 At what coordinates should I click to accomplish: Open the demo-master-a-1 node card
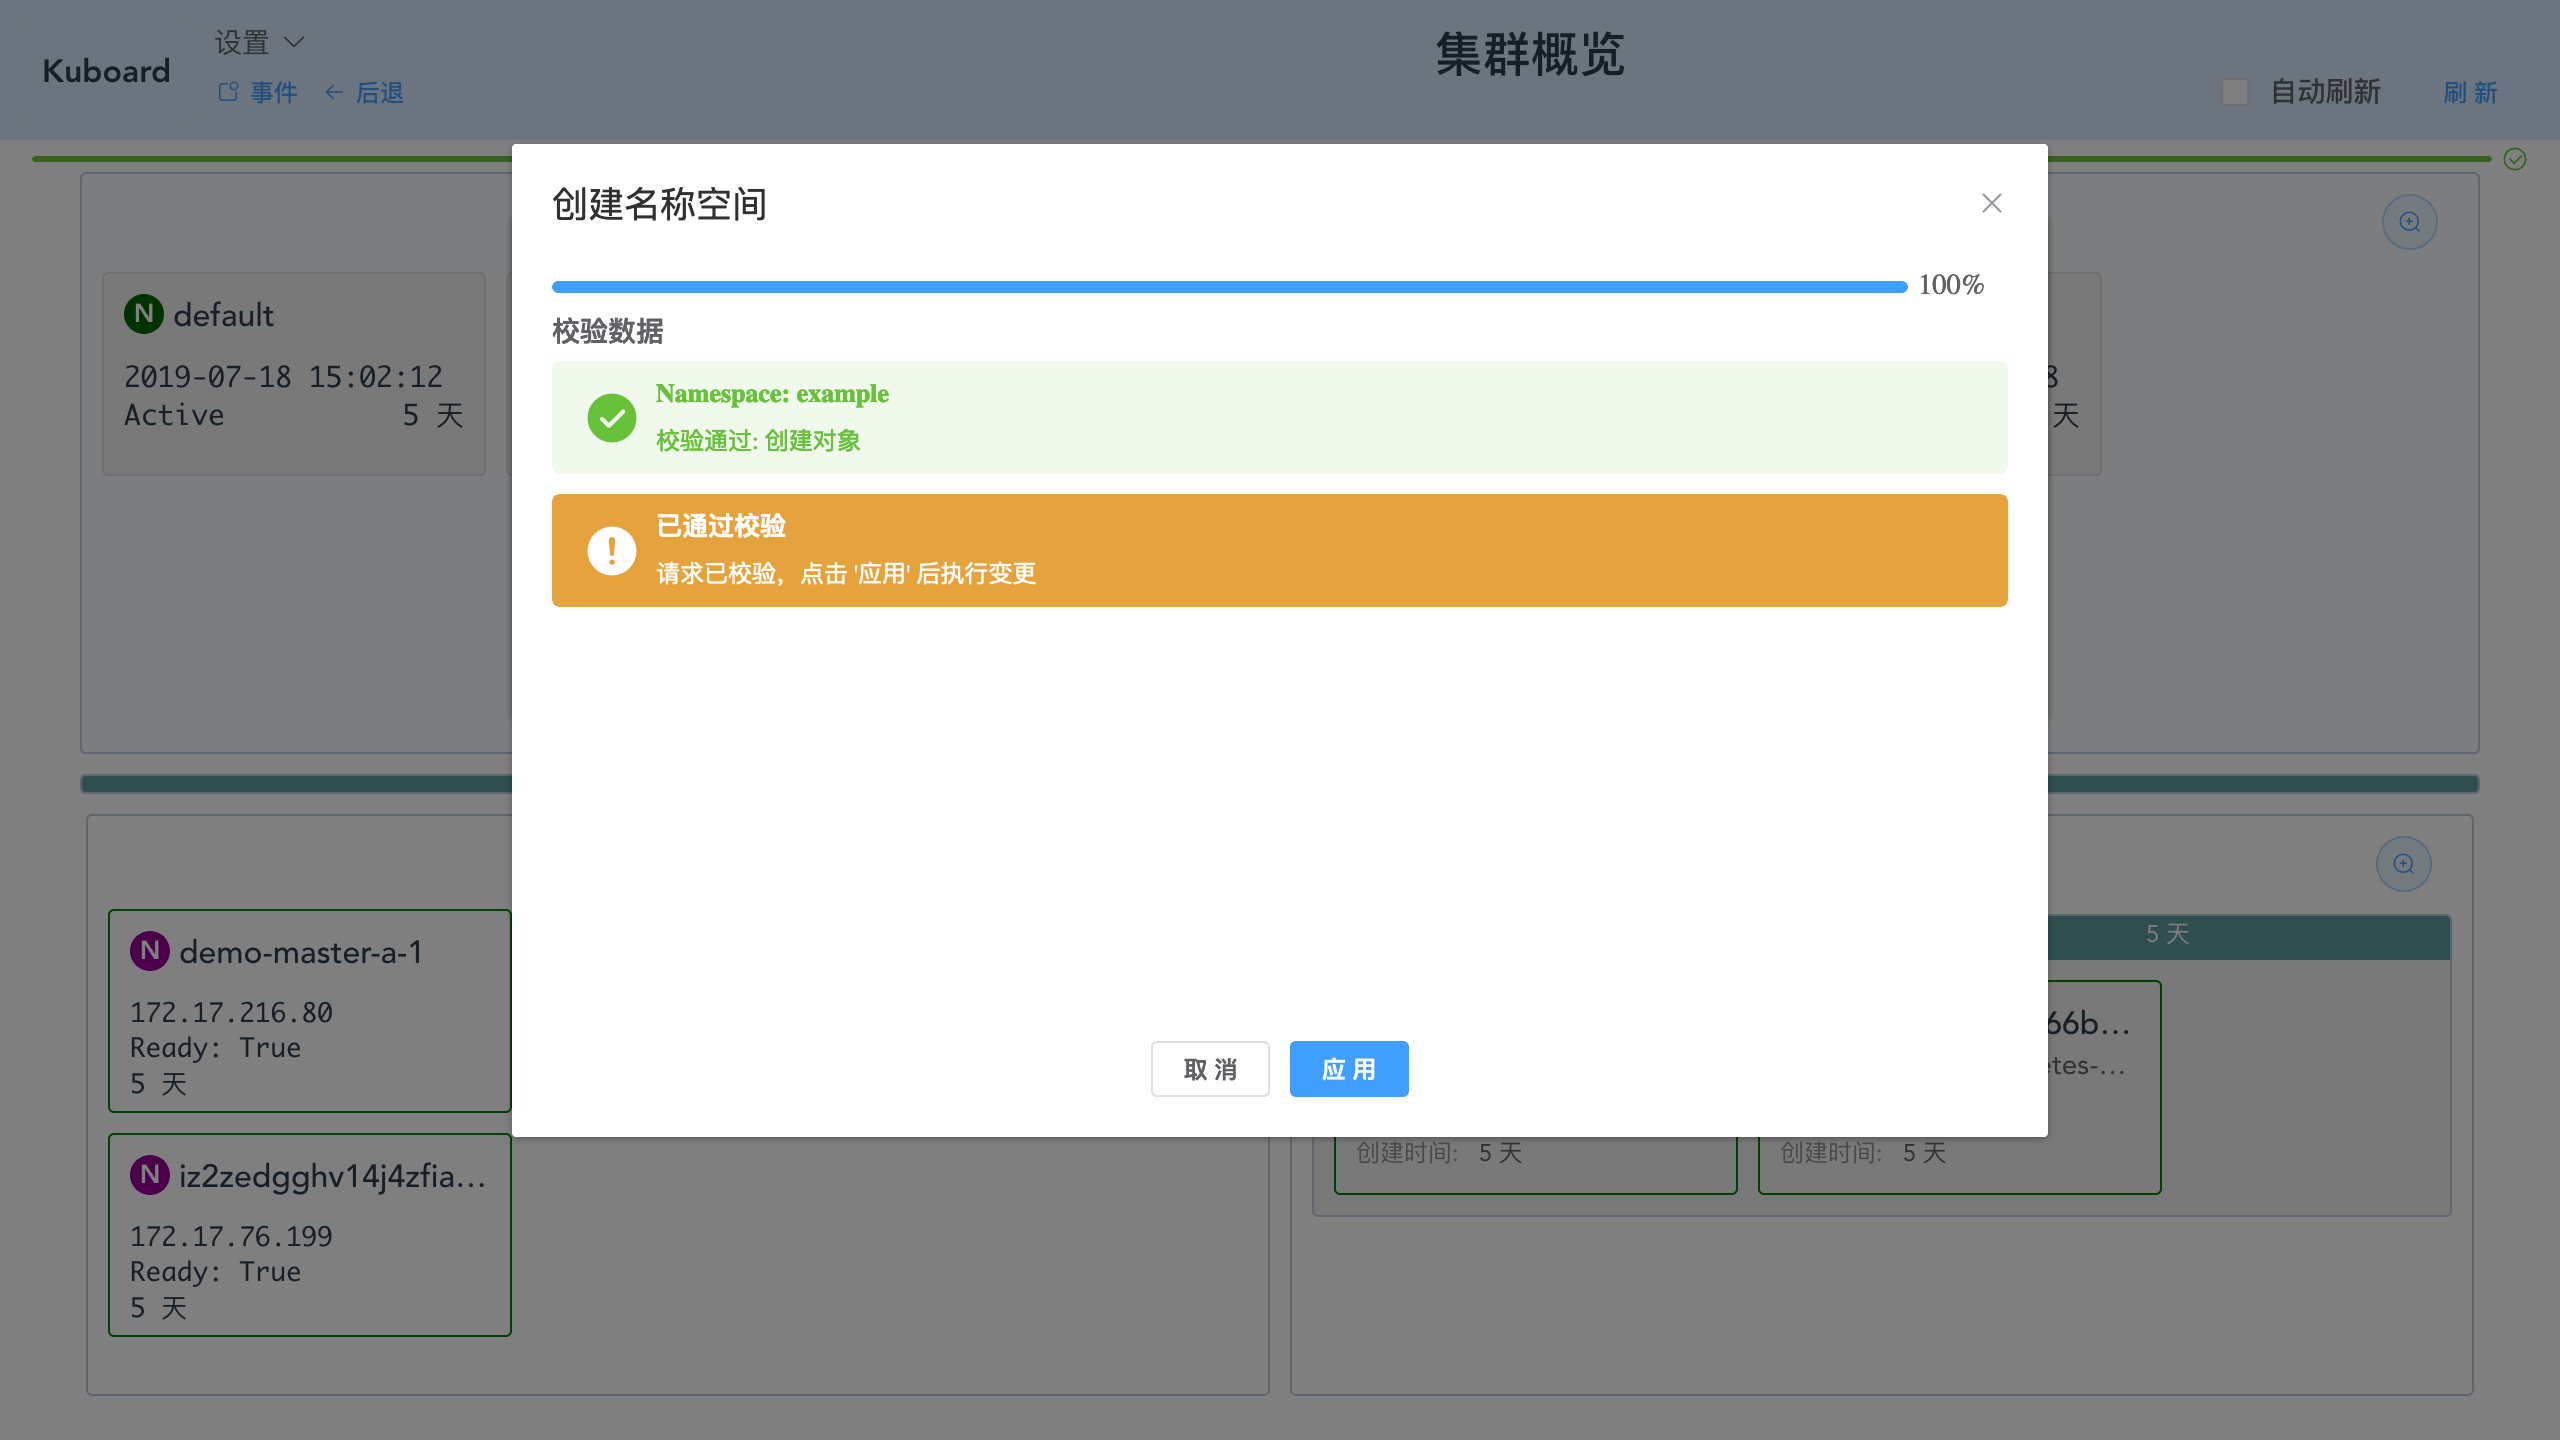point(309,1011)
